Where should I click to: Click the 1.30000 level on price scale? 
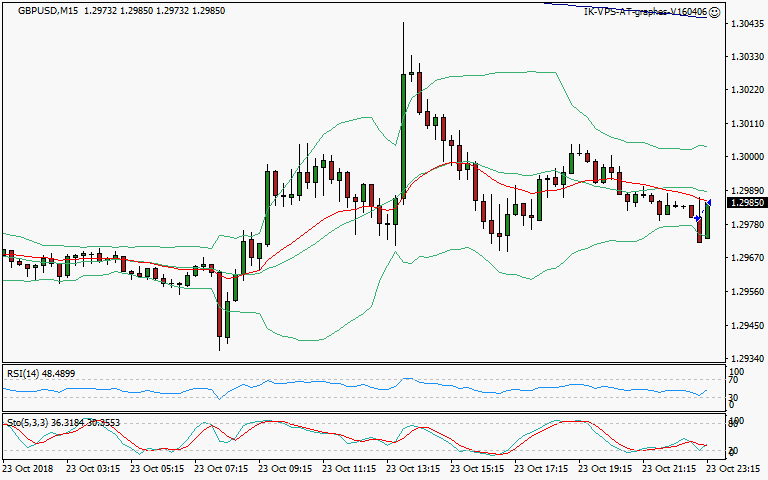point(746,157)
